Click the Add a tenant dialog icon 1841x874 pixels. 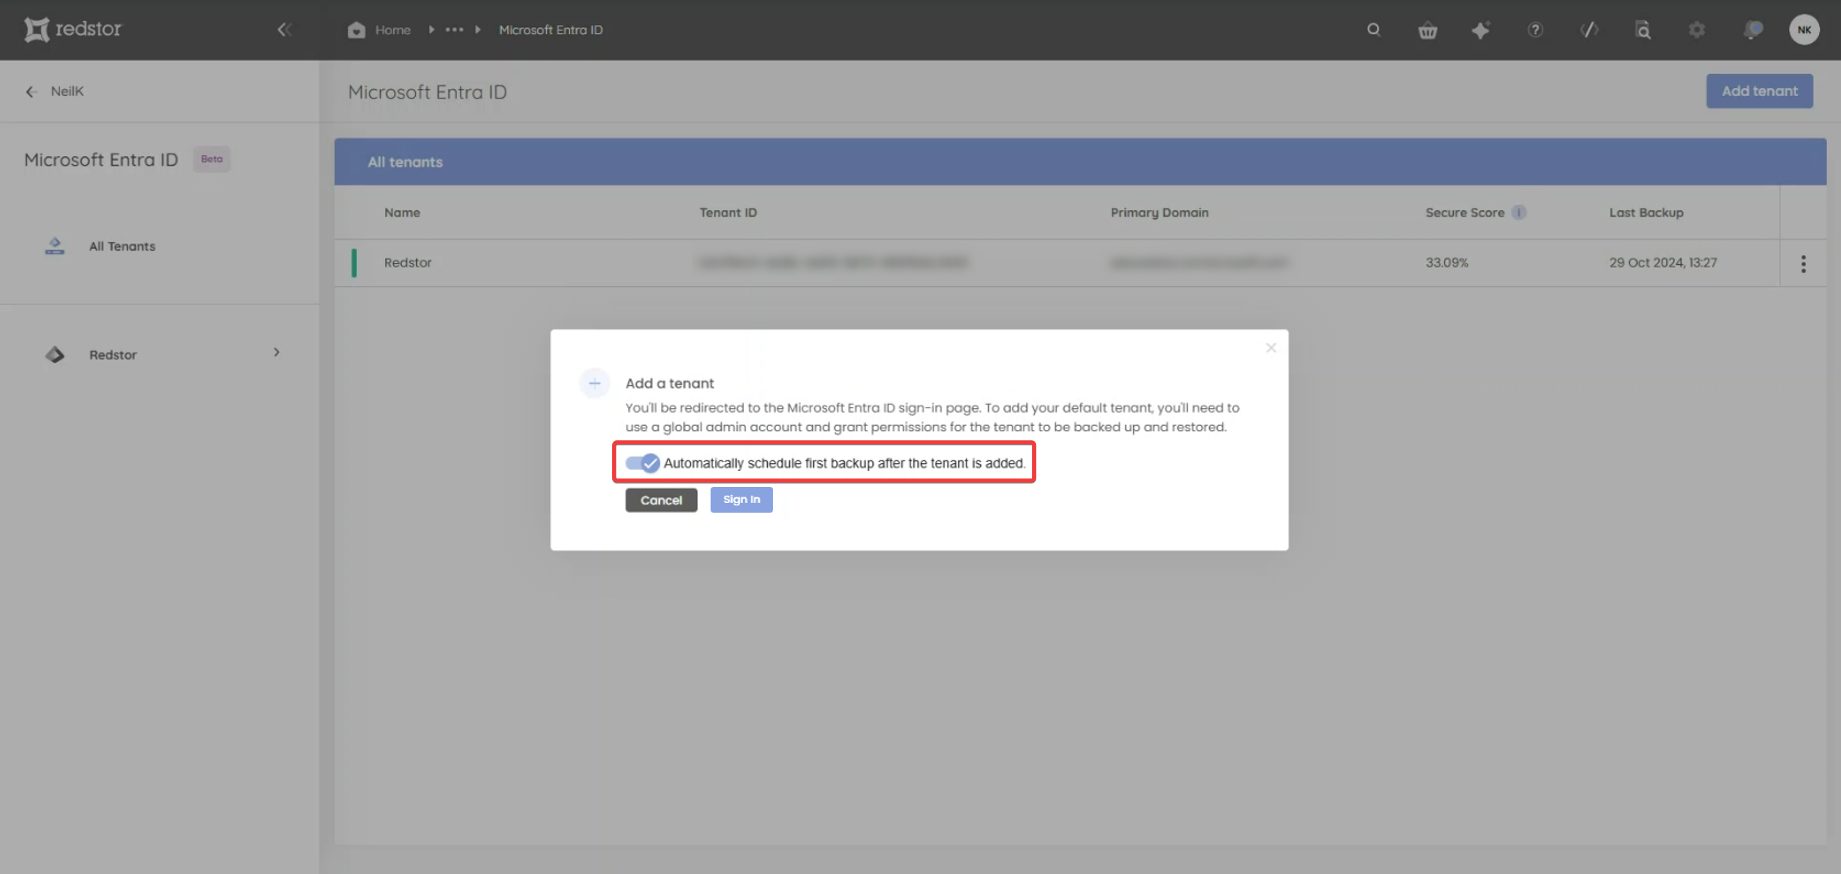pos(594,383)
